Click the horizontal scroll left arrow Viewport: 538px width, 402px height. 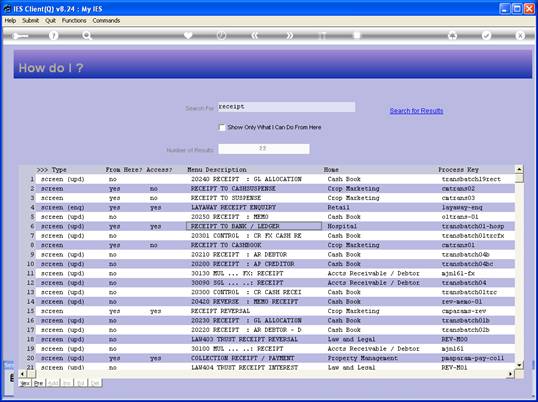pos(22,374)
